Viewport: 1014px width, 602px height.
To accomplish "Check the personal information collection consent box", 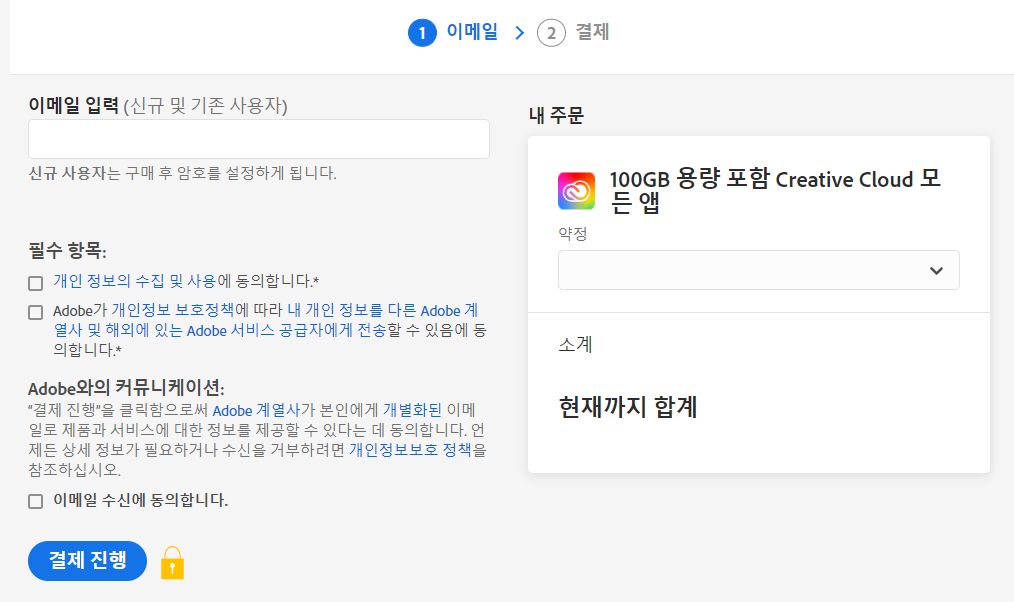I will 36,283.
